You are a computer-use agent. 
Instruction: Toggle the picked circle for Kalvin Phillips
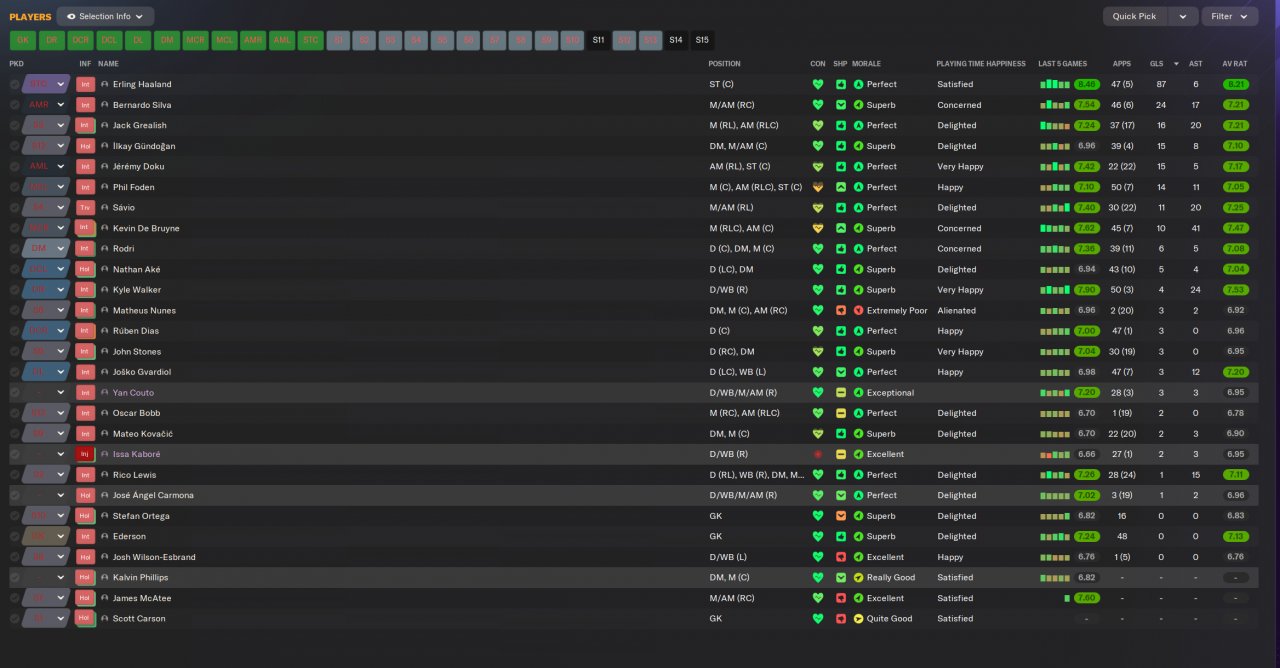pyautogui.click(x=15, y=577)
